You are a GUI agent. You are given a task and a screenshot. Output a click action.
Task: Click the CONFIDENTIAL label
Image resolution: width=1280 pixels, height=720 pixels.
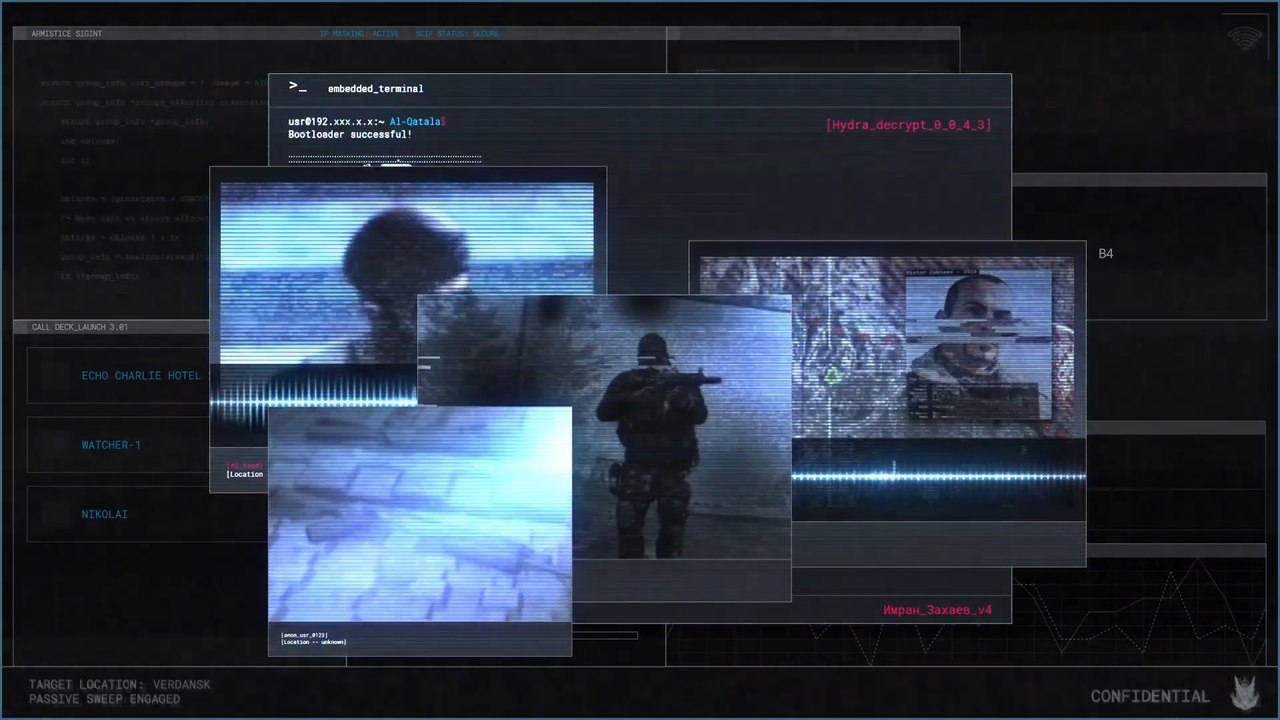tap(1150, 696)
